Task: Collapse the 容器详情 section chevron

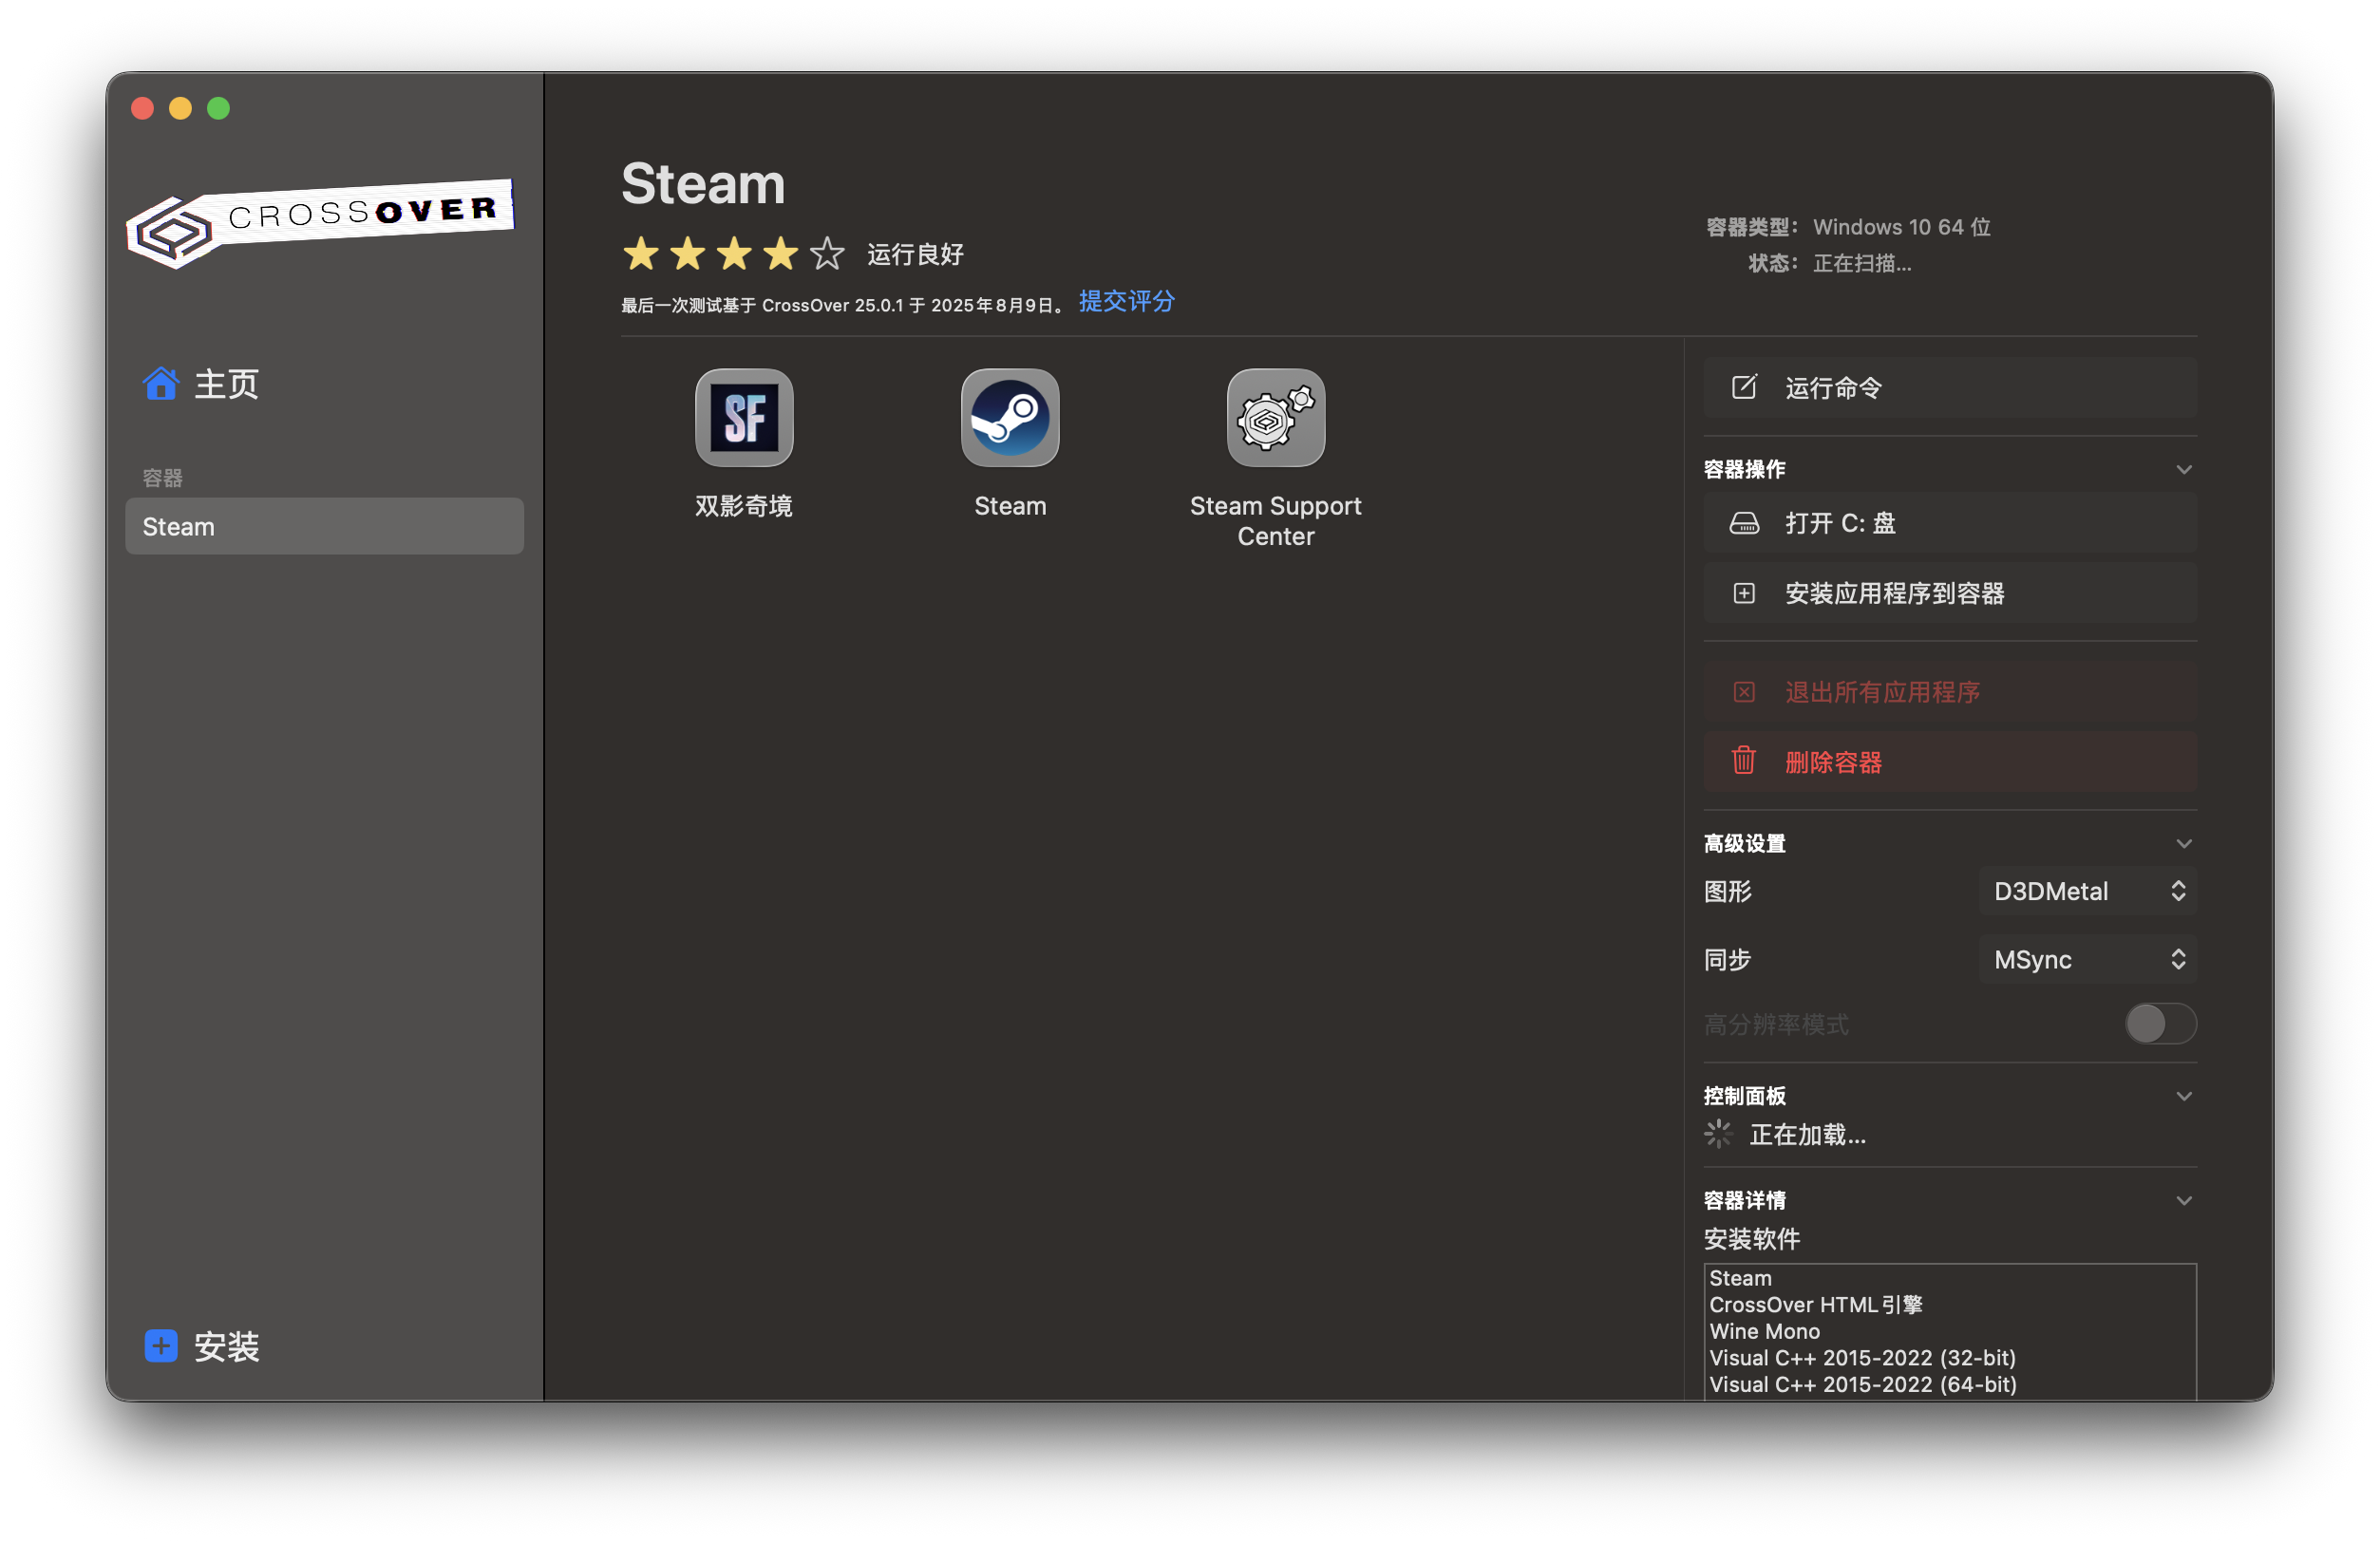Action: pos(2184,1200)
